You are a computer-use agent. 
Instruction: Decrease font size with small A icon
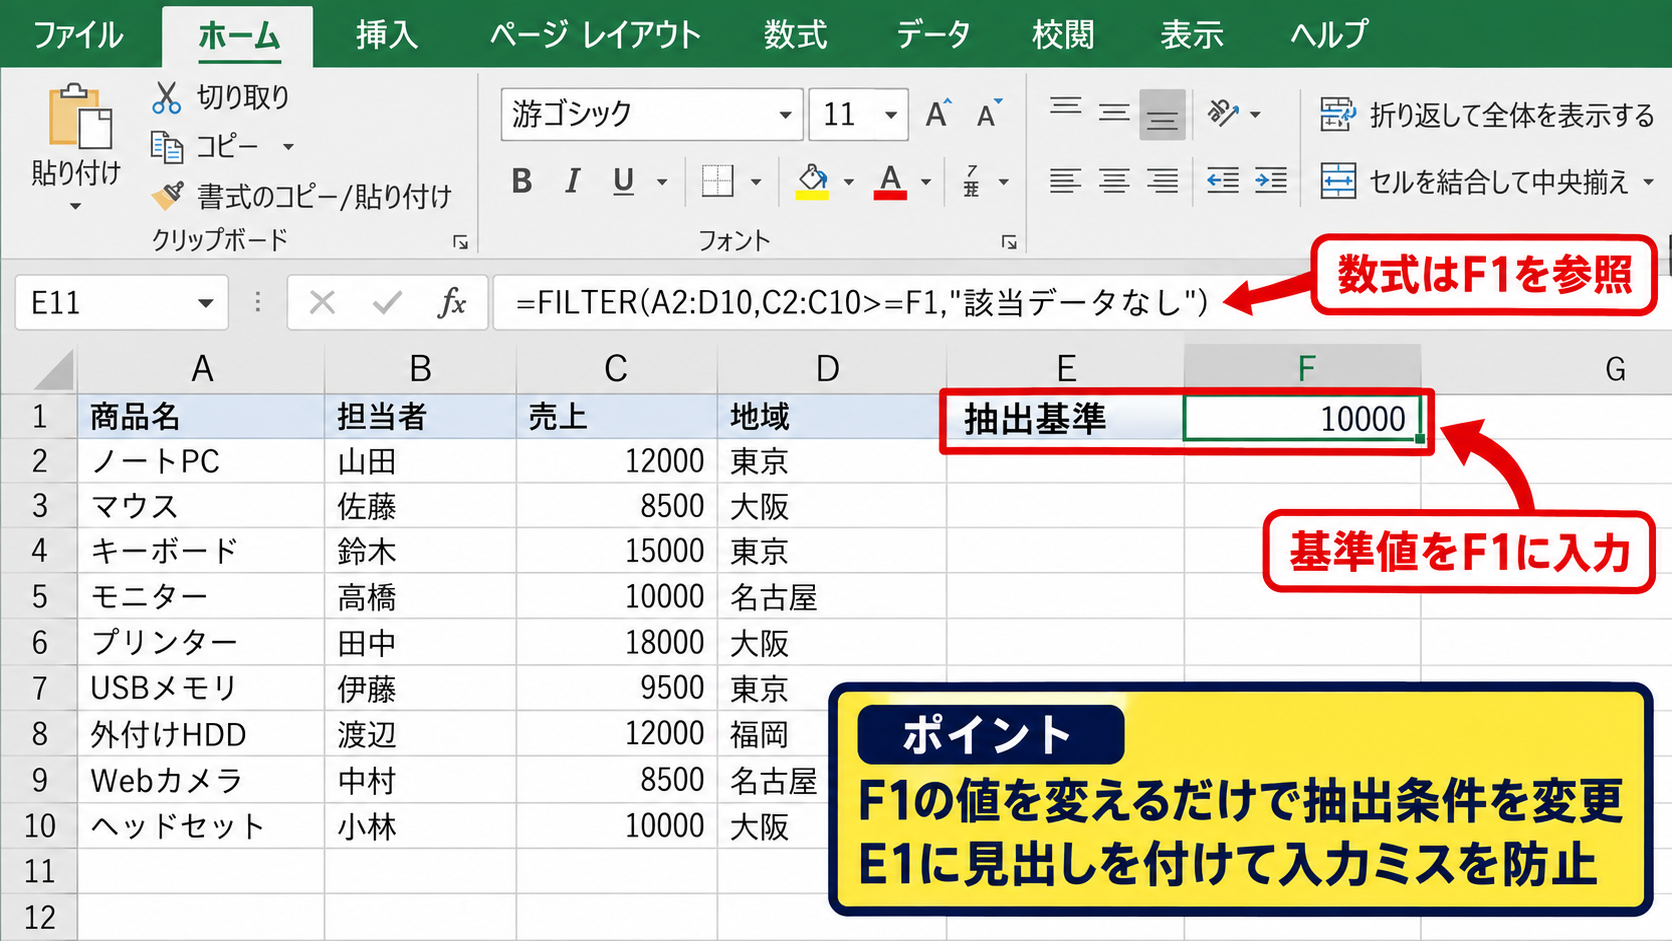[x=989, y=114]
